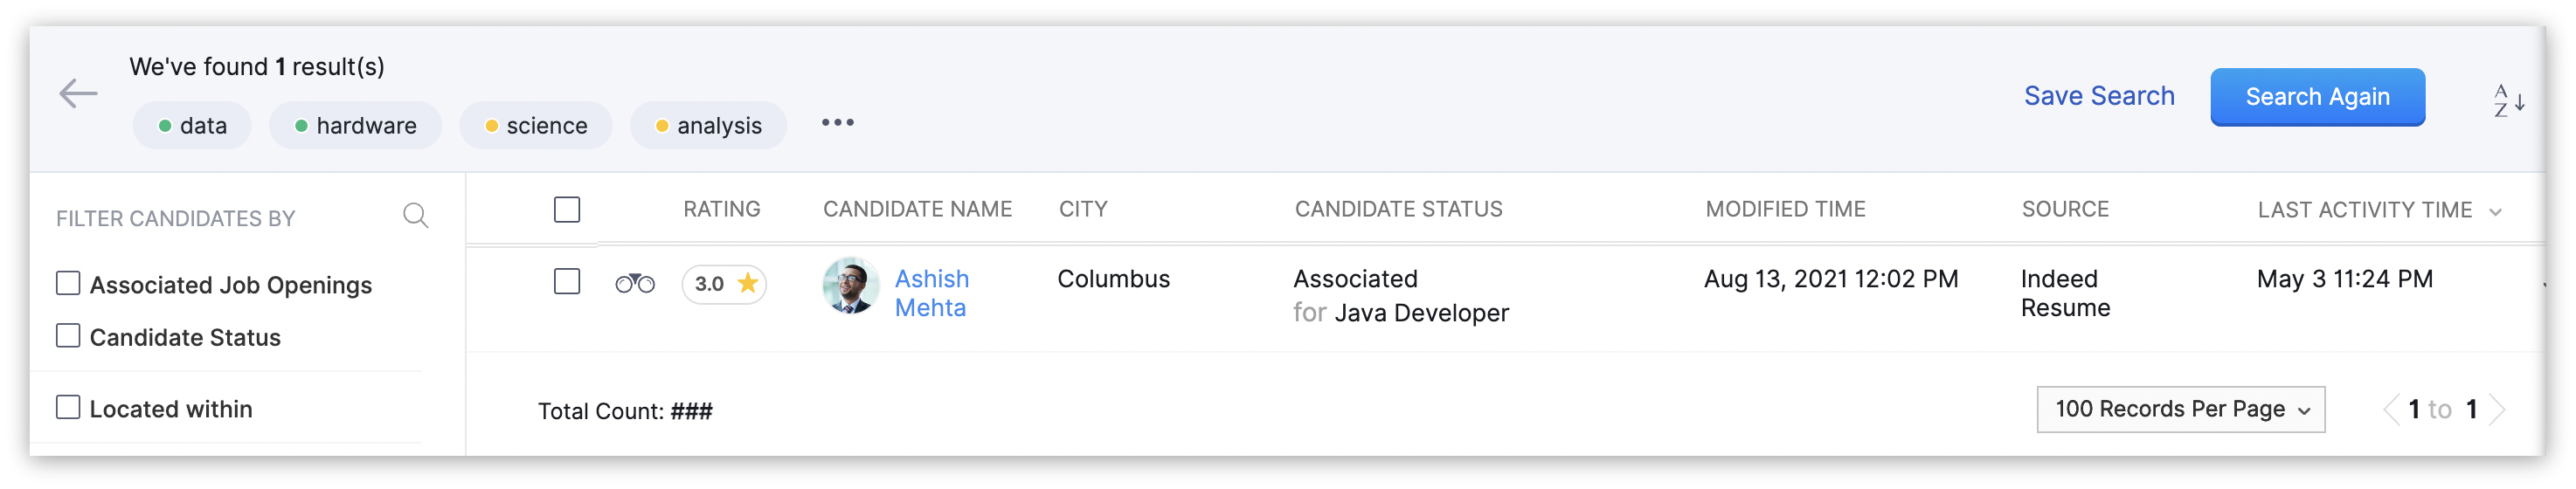
Task: Check the Located within filter
Action: point(68,408)
